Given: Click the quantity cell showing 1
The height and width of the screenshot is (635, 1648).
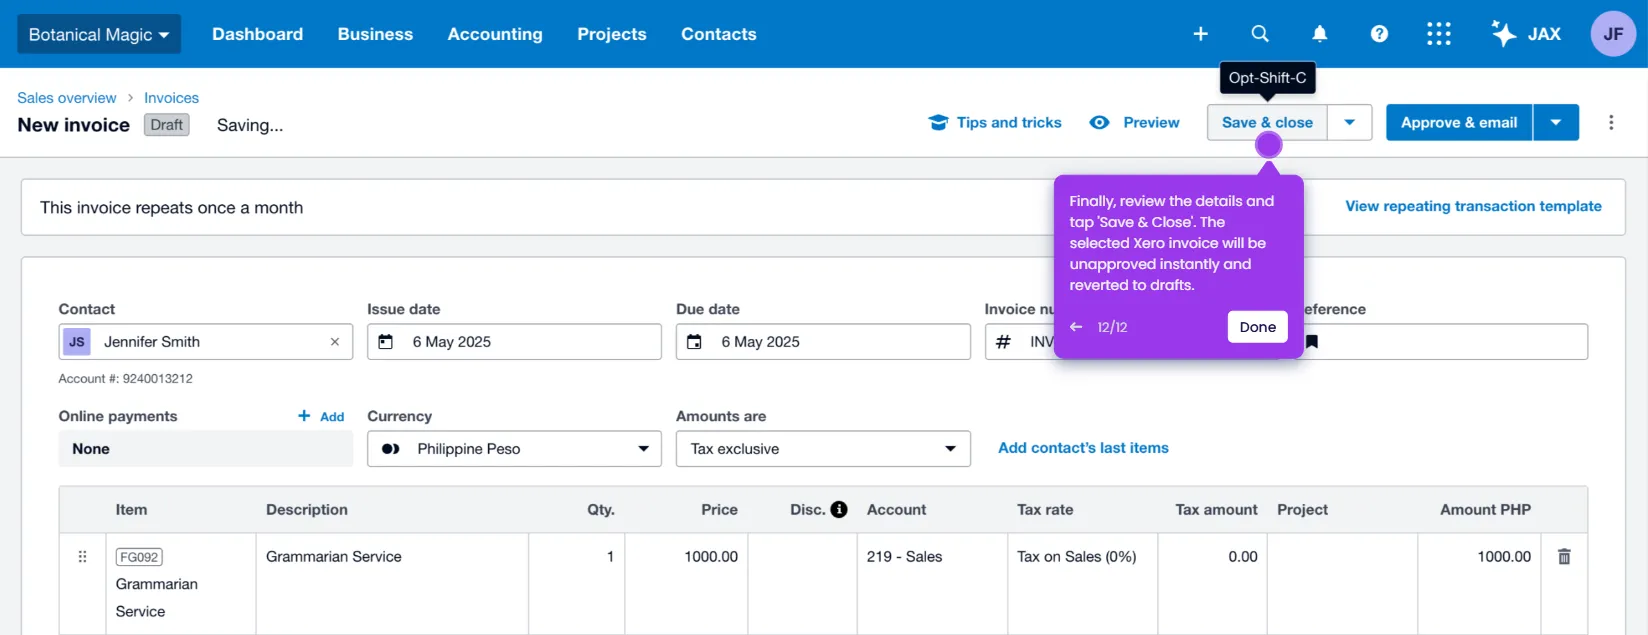Looking at the screenshot, I should [576, 584].
